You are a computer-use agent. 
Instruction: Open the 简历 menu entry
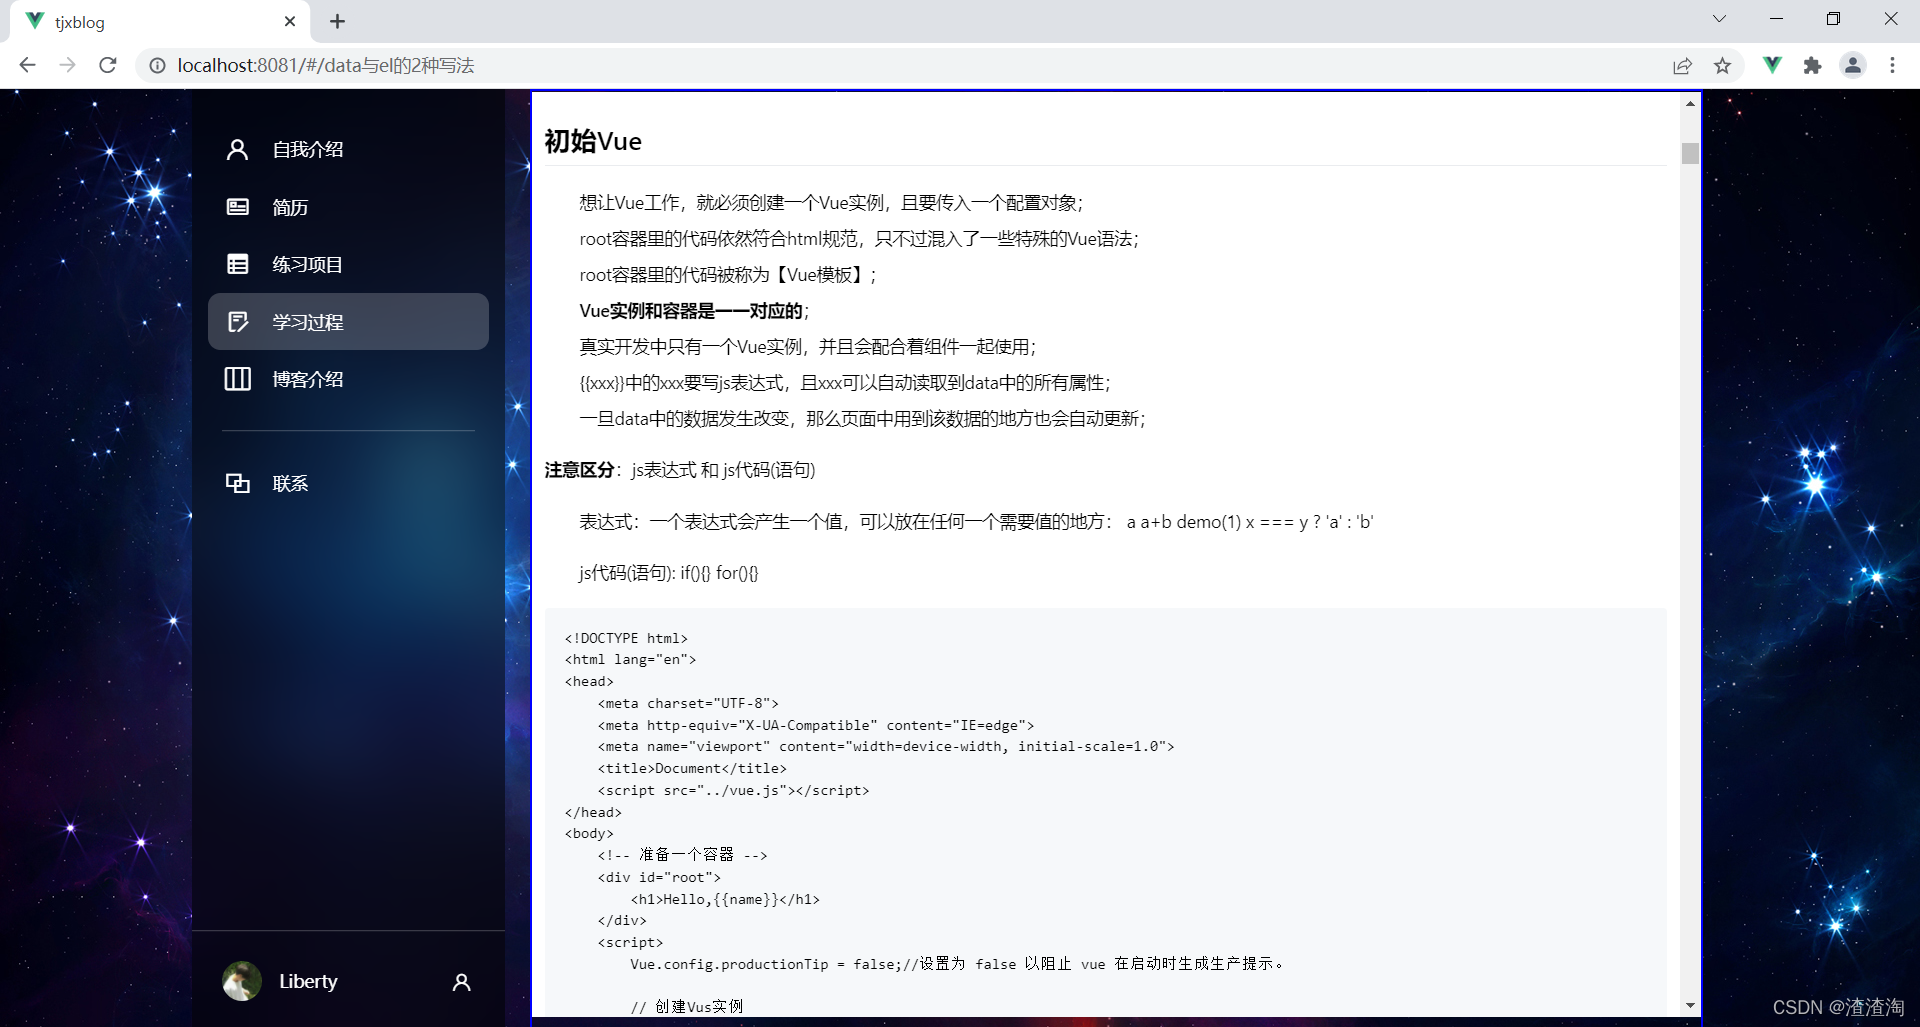348,207
